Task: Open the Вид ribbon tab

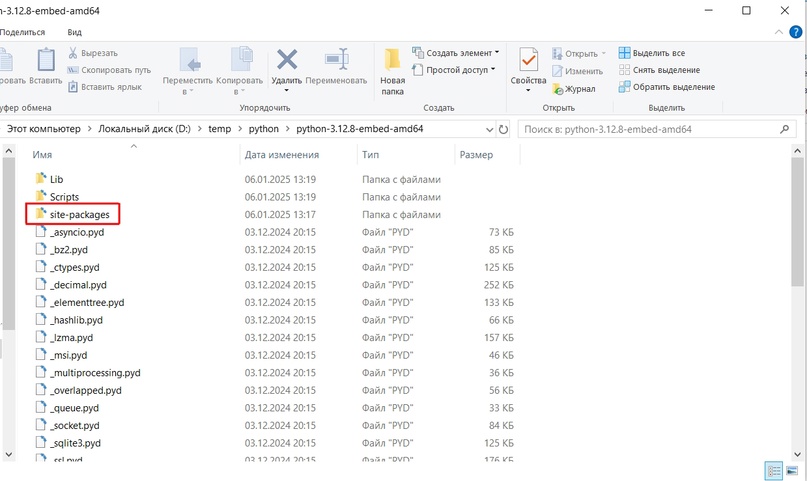Action: (x=74, y=32)
